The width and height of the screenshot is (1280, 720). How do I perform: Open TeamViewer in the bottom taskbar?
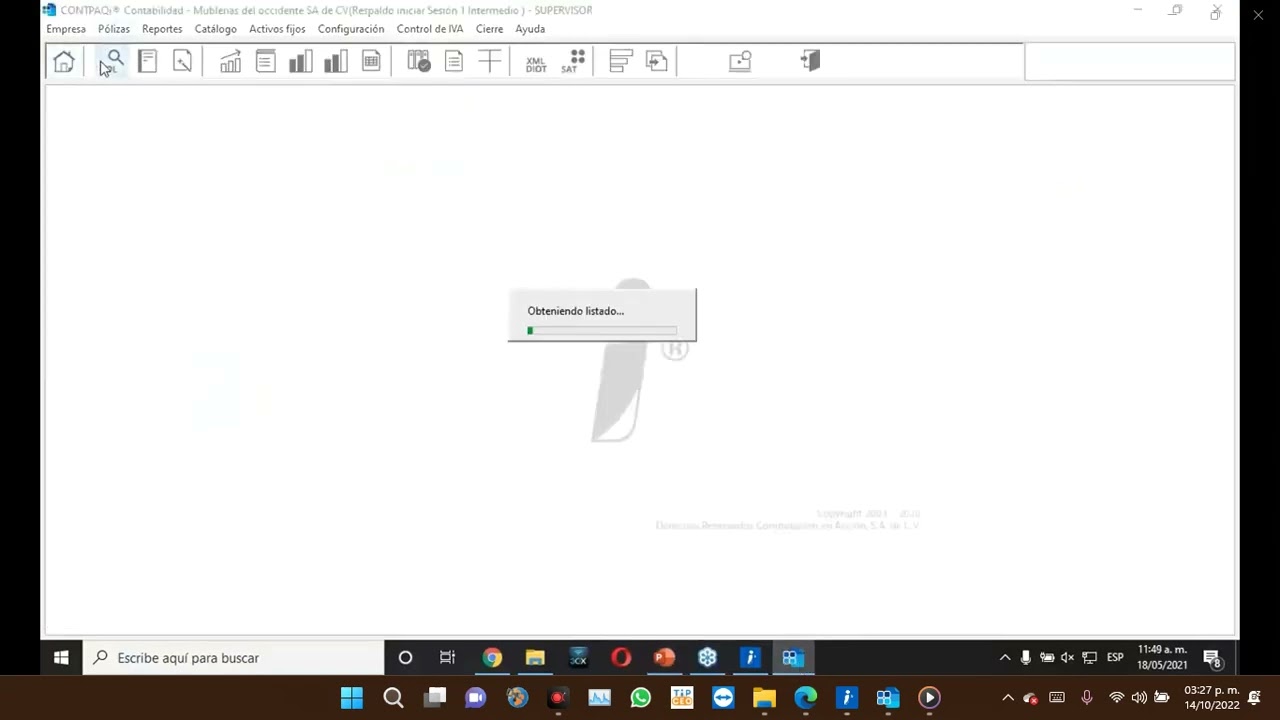723,698
